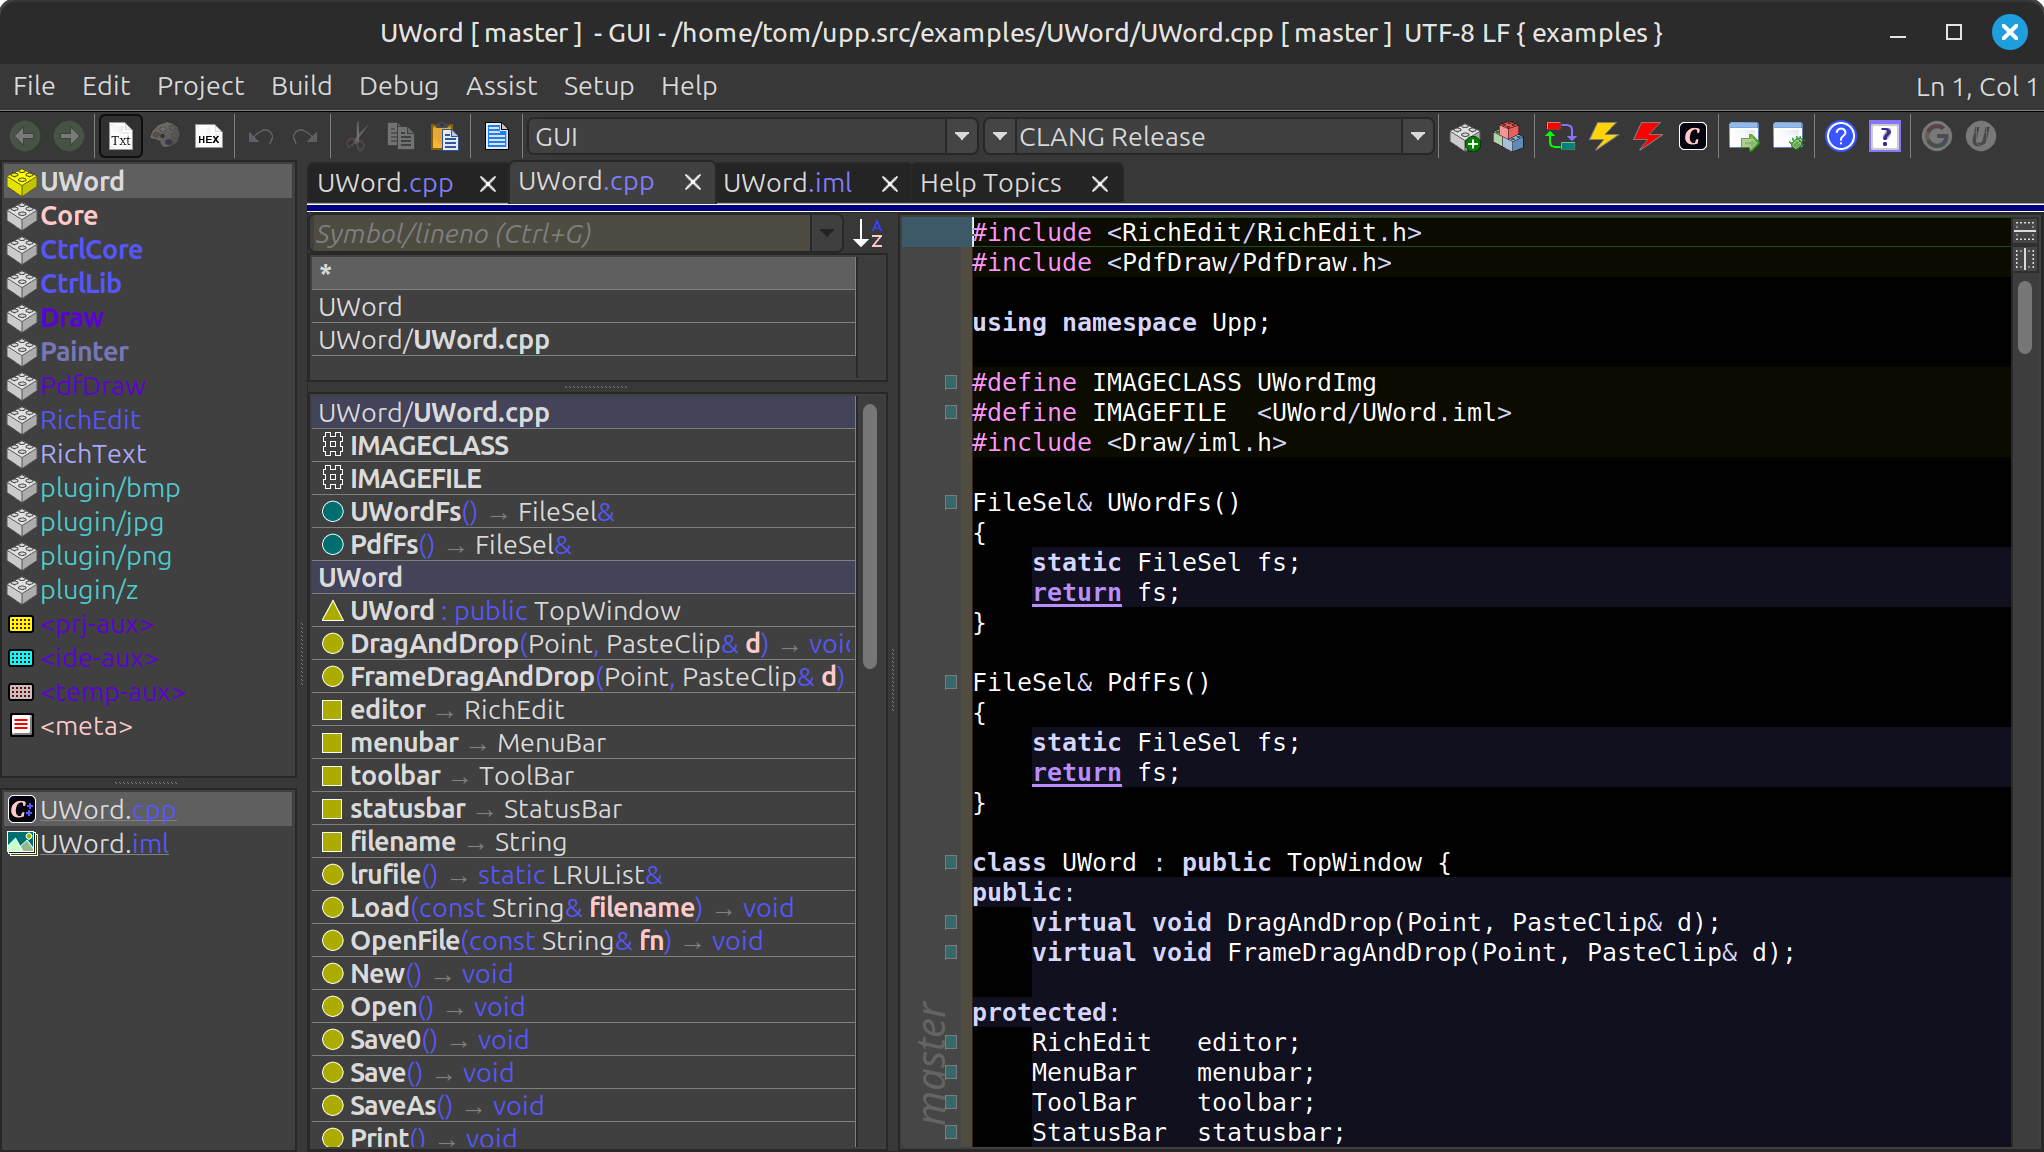Open the Project menu

click(x=200, y=86)
